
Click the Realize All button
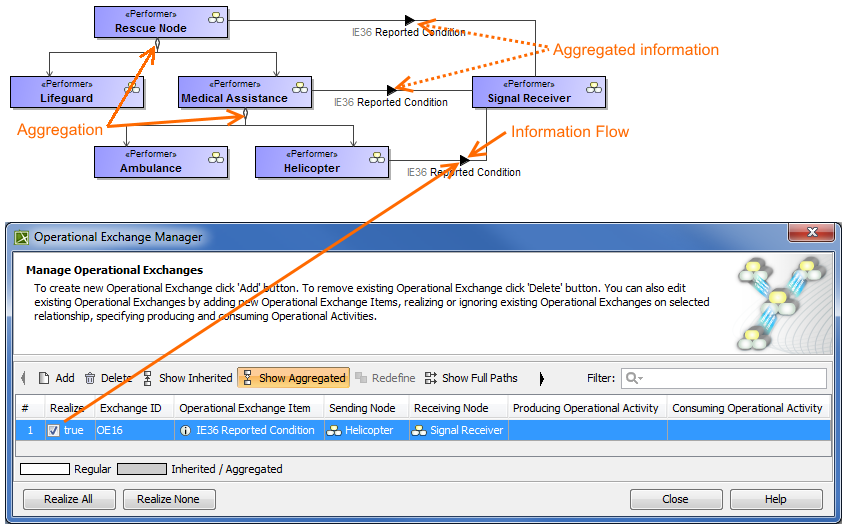[x=69, y=499]
